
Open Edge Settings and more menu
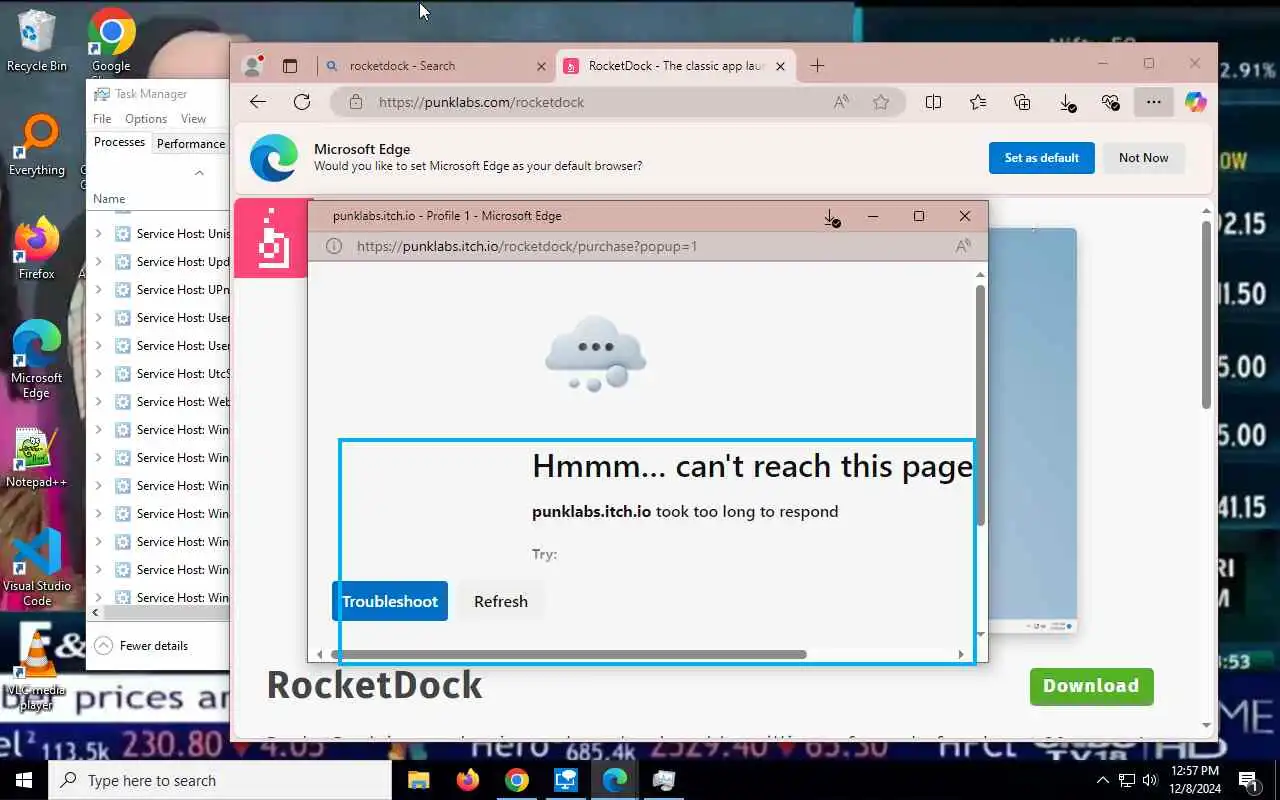click(x=1153, y=102)
